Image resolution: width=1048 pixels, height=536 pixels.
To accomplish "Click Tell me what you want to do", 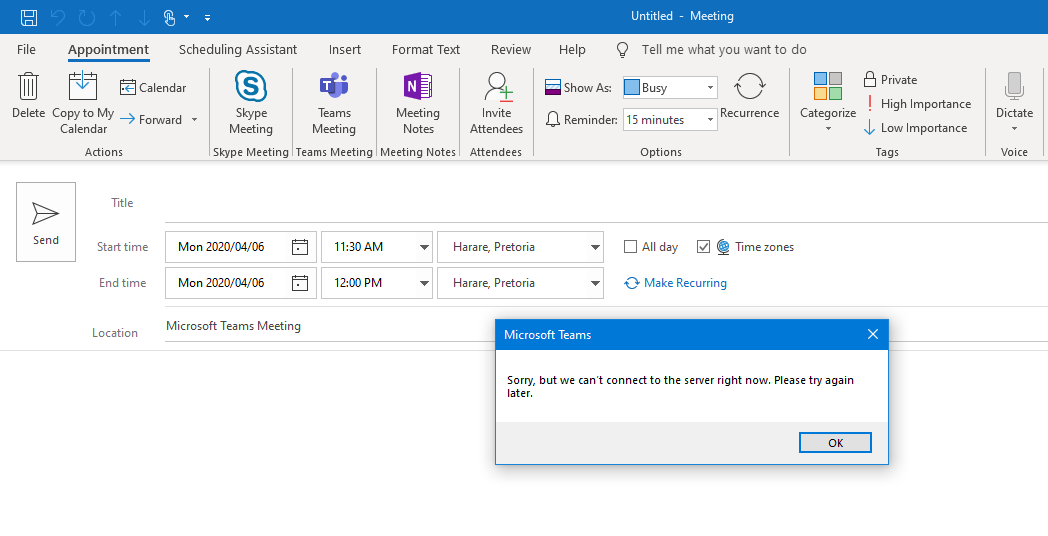I will (724, 49).
